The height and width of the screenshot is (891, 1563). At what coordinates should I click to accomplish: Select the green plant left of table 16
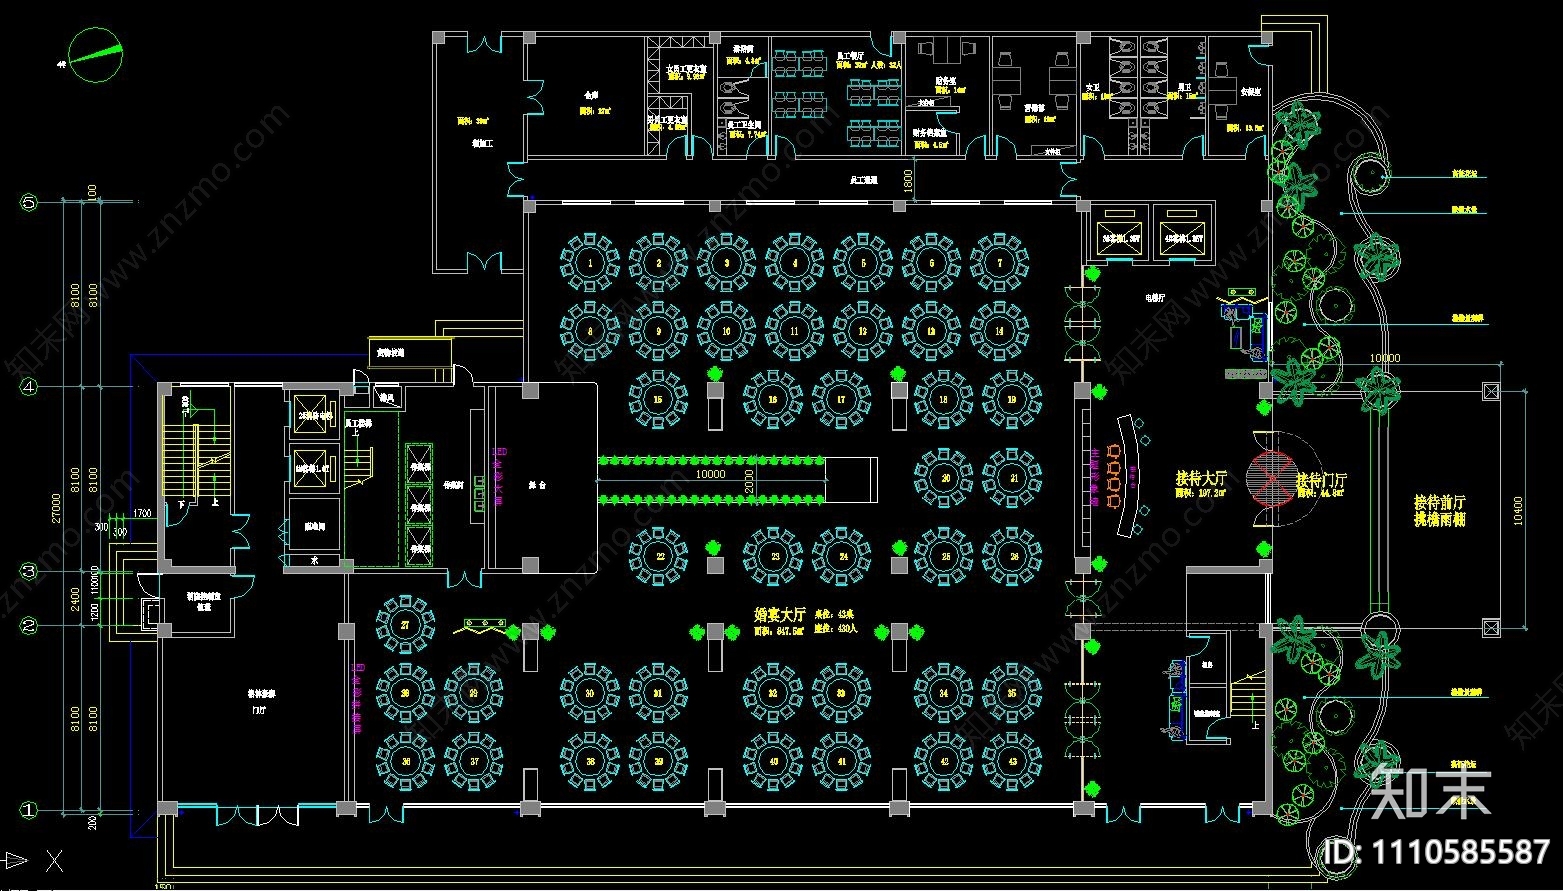[x=715, y=375]
